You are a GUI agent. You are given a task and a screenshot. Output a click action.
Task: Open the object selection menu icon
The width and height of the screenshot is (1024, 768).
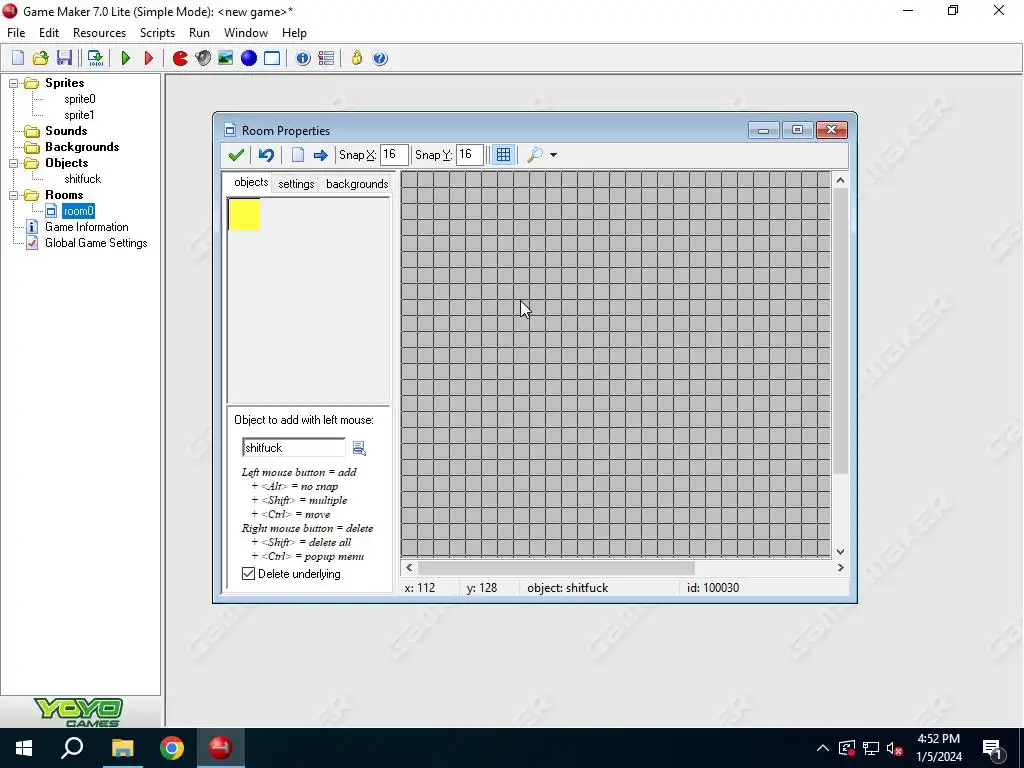click(x=359, y=448)
